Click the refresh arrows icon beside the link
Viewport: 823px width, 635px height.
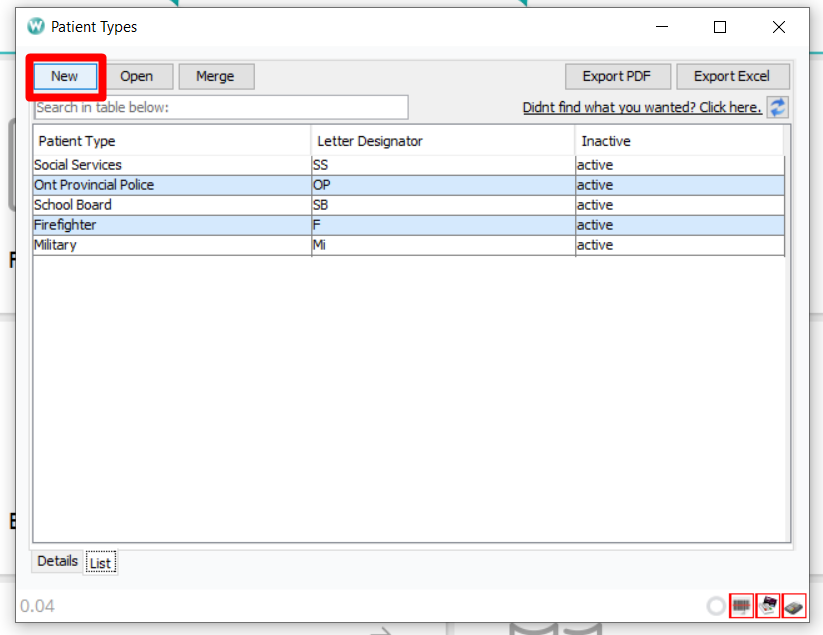777,107
